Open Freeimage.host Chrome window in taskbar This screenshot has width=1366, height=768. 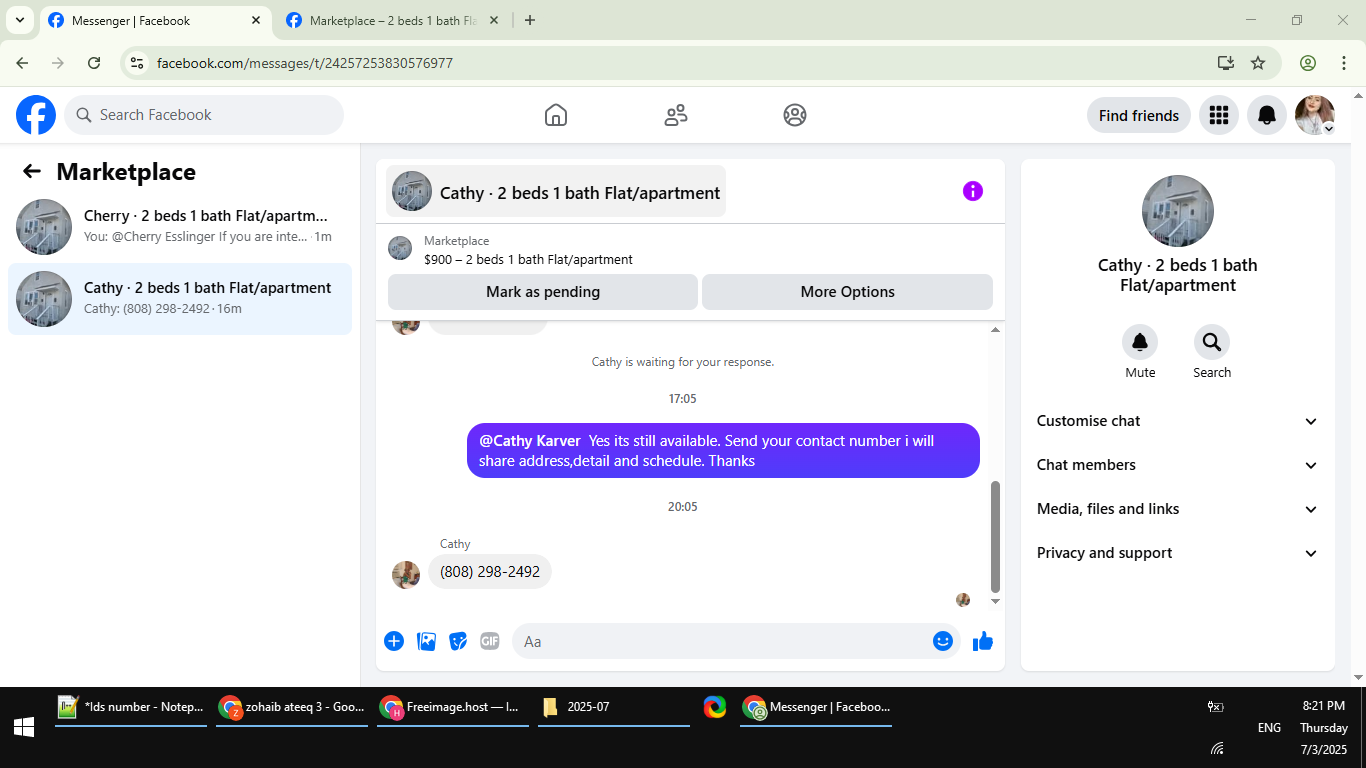click(453, 707)
